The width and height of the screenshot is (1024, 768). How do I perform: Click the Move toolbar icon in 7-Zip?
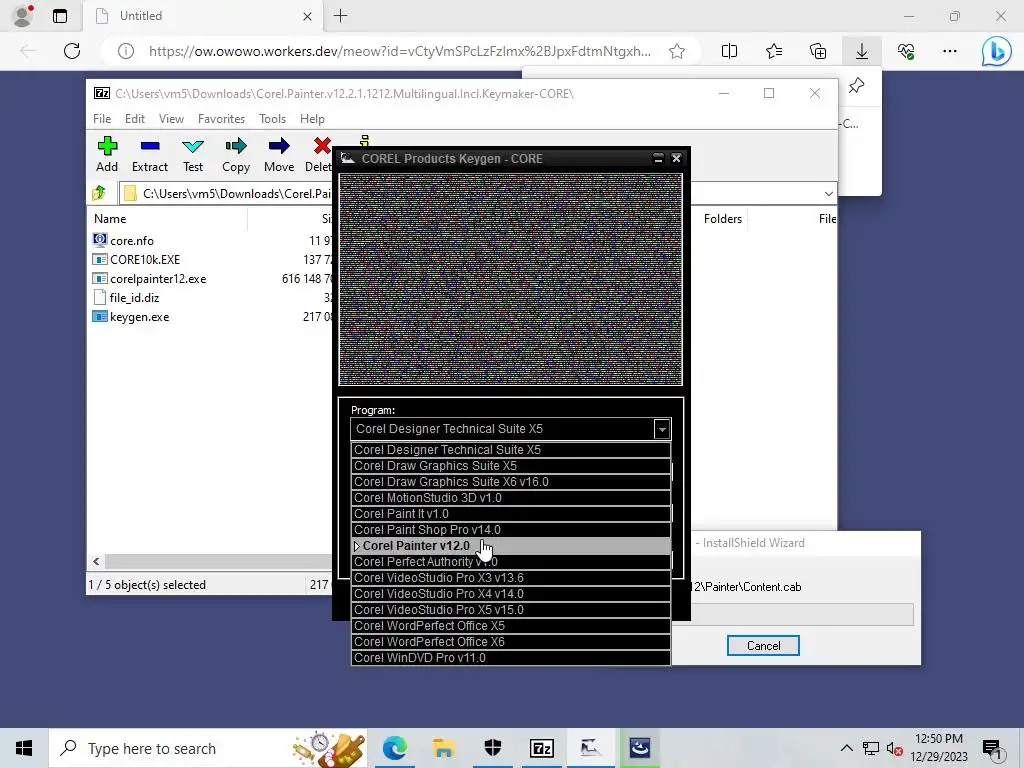click(279, 155)
